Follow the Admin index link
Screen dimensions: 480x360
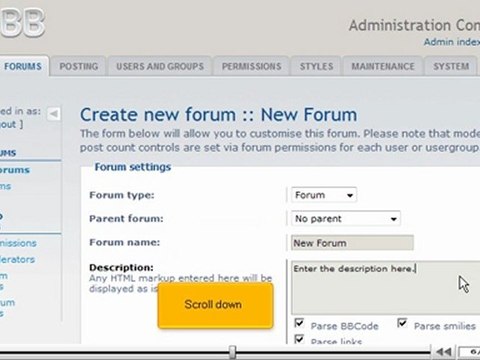[452, 42]
